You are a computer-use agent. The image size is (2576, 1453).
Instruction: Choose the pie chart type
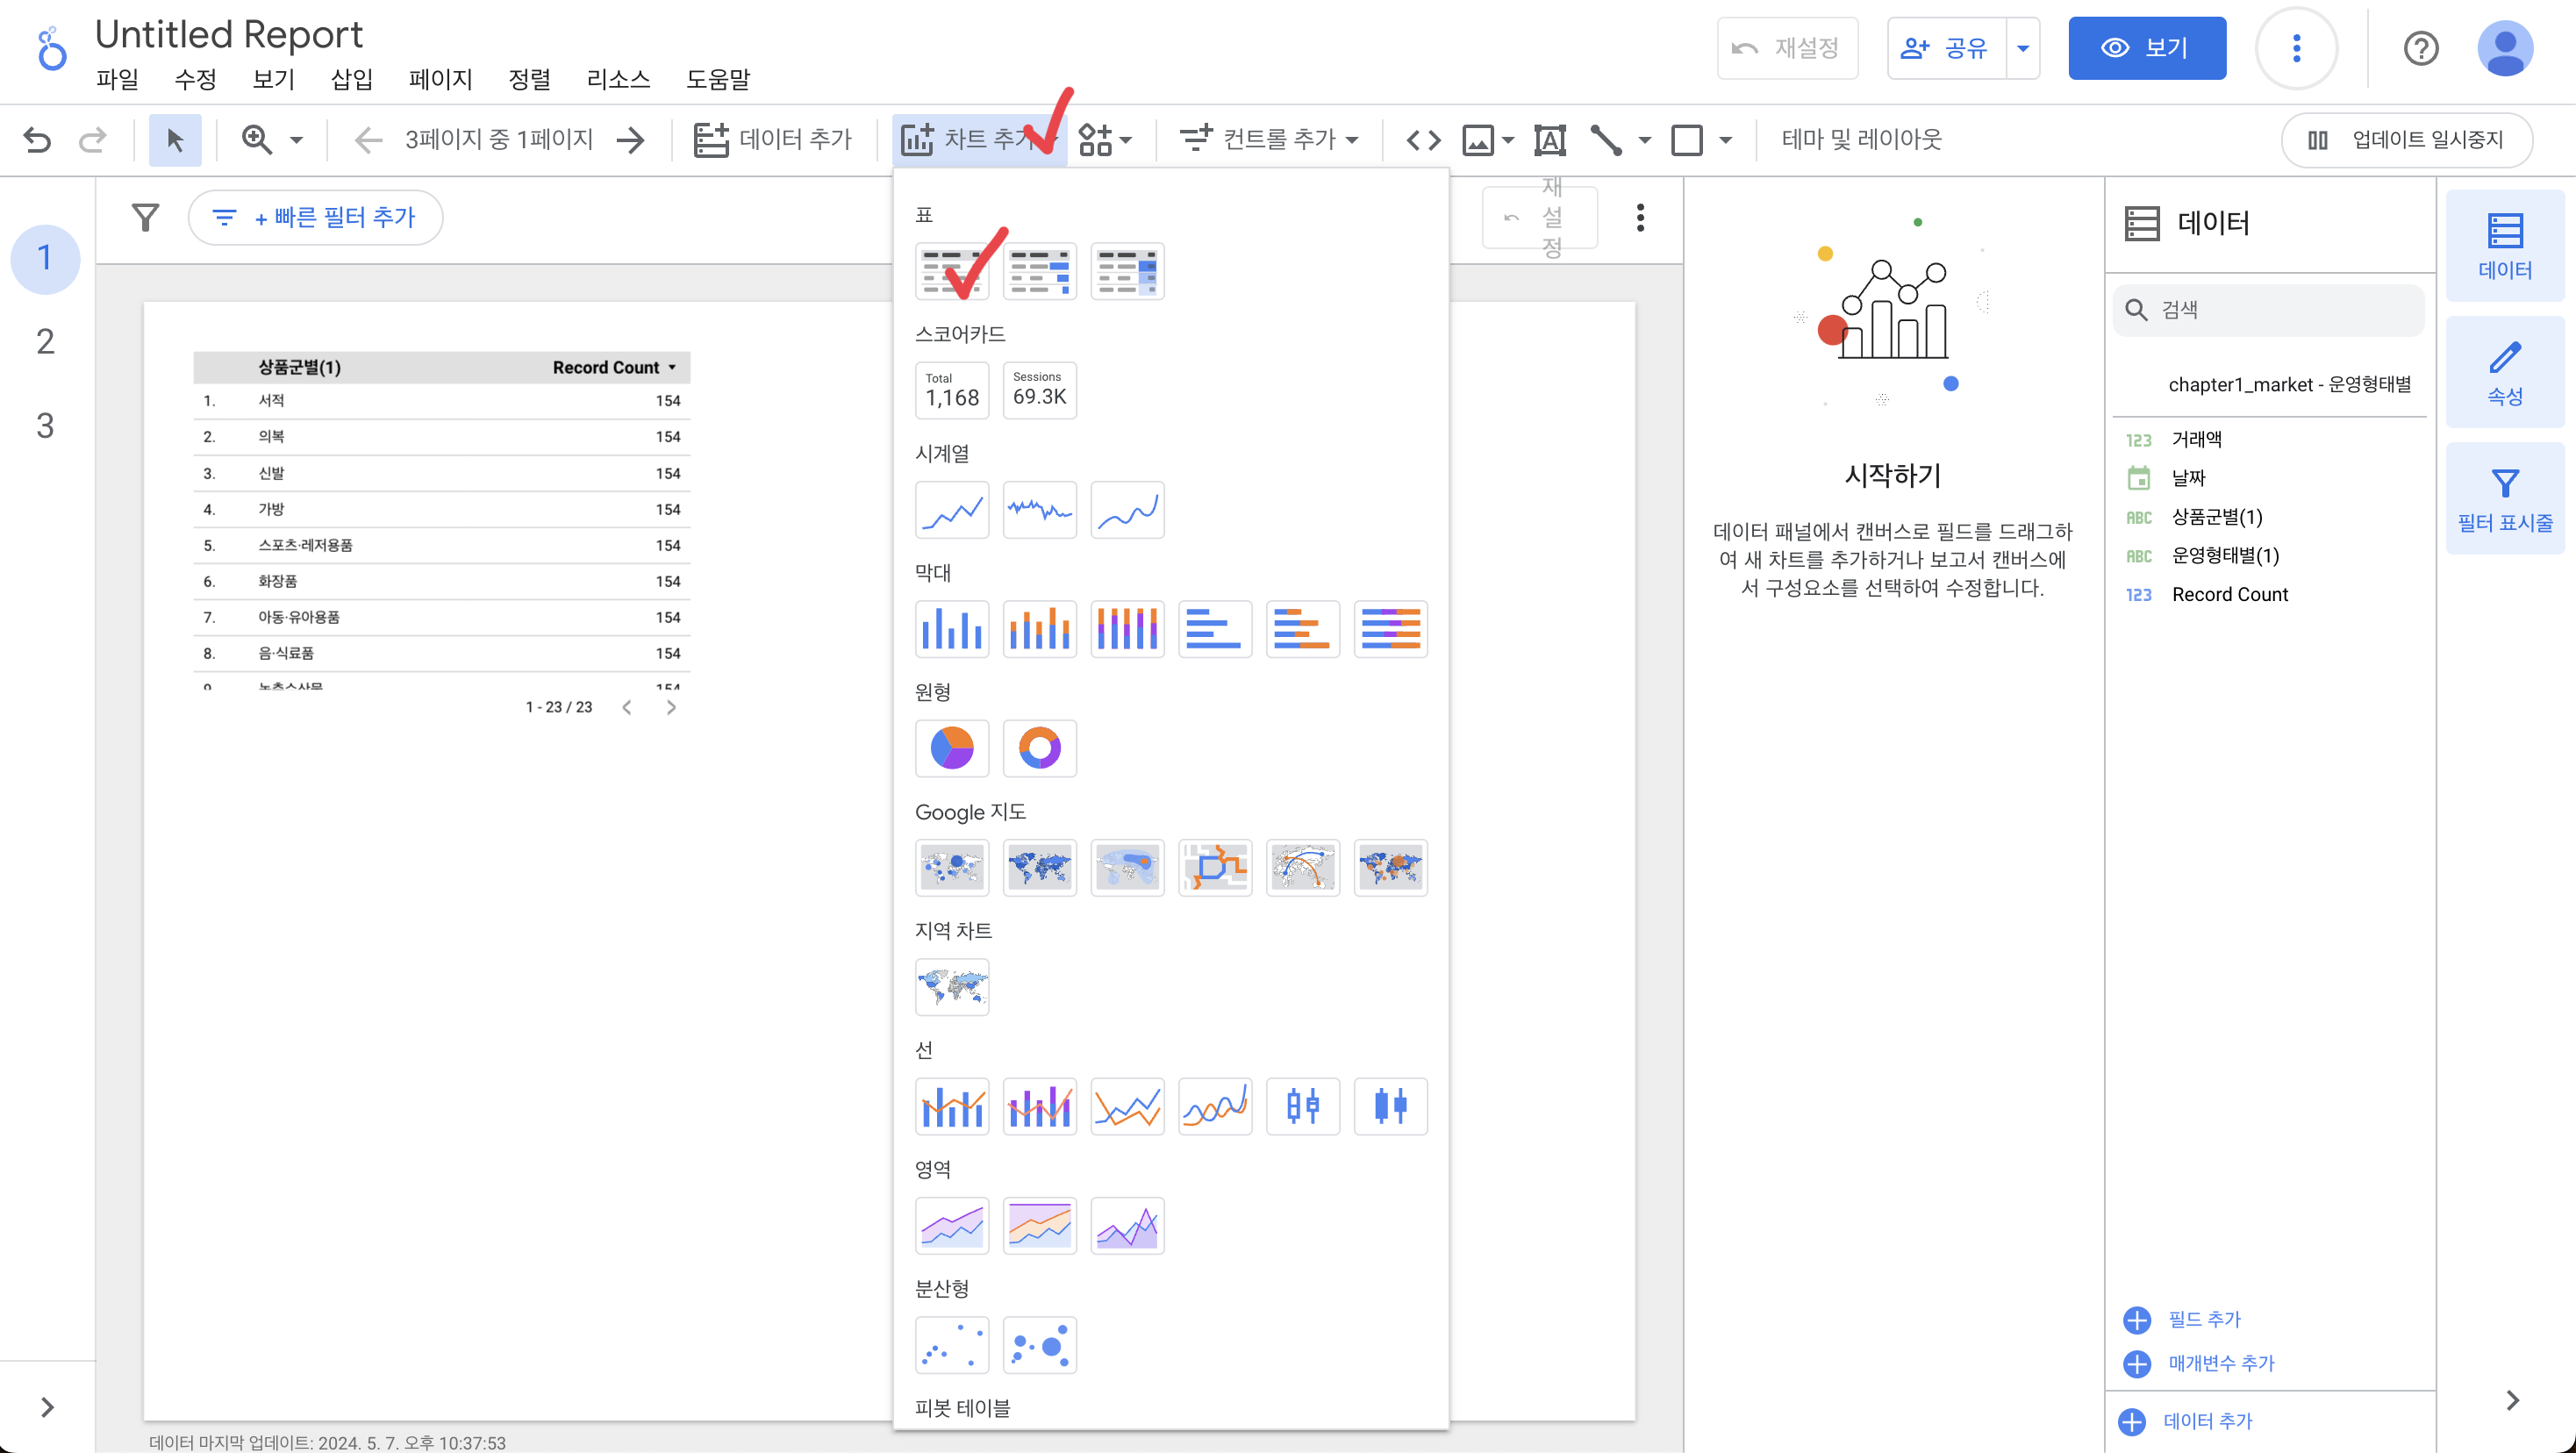[951, 748]
